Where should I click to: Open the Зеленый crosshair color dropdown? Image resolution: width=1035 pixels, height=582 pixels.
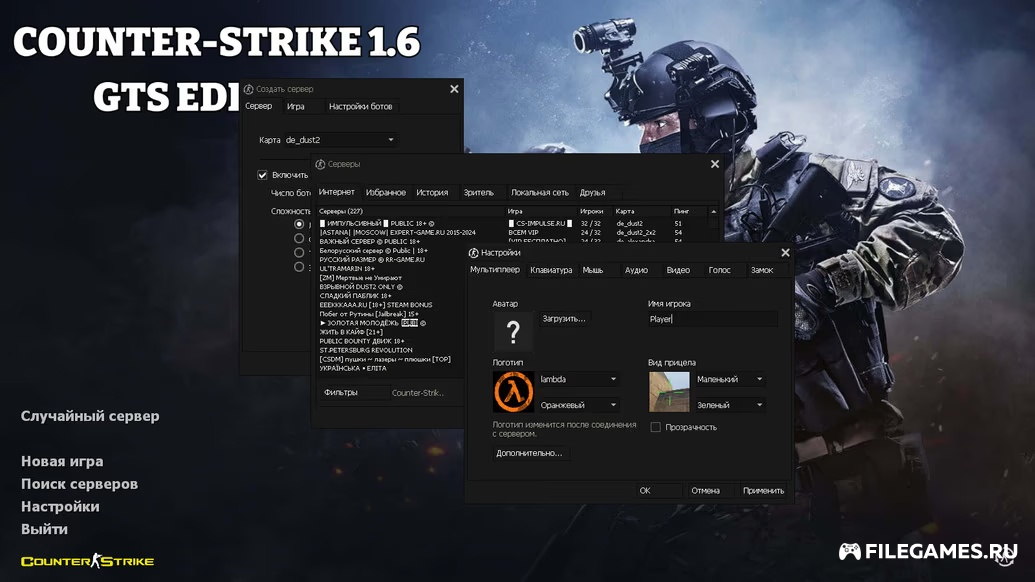(730, 405)
